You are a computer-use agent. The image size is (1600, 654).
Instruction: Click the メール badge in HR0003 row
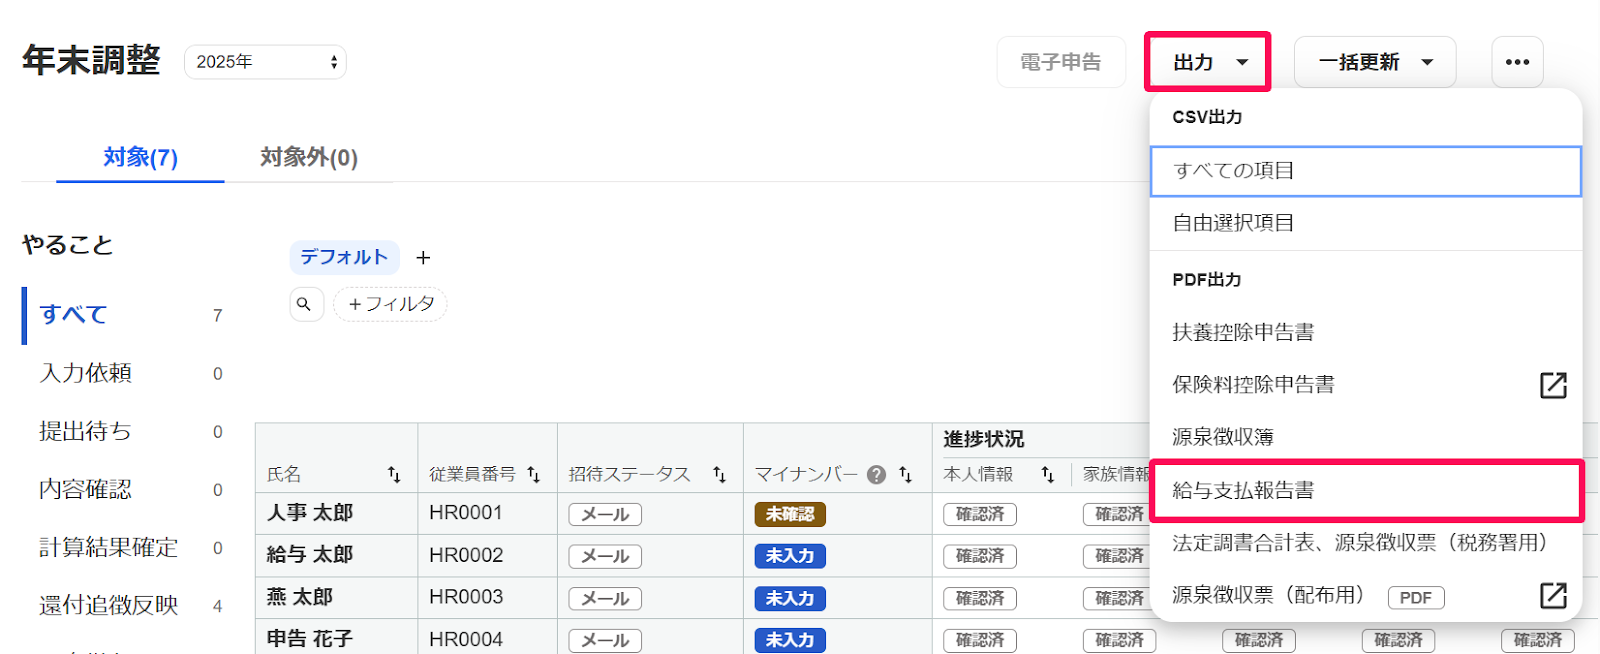coord(605,598)
